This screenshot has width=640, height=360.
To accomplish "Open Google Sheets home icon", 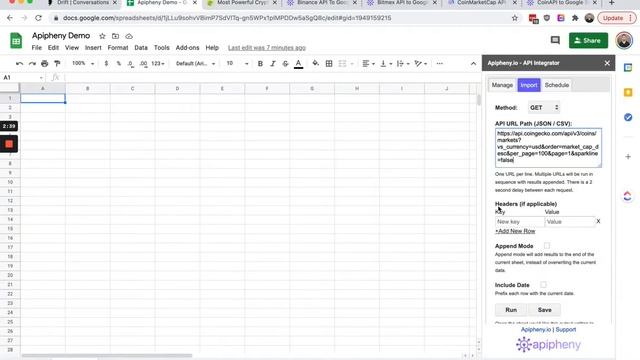I will [16, 40].
